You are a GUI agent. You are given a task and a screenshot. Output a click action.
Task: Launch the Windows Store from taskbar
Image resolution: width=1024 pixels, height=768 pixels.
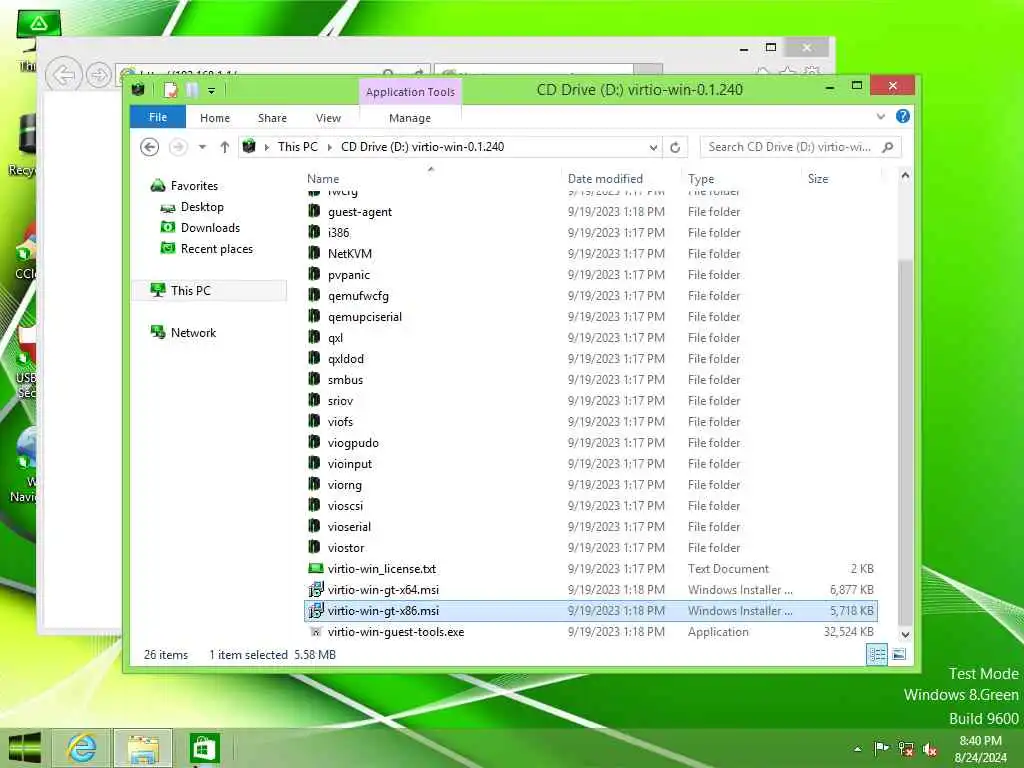click(x=204, y=748)
